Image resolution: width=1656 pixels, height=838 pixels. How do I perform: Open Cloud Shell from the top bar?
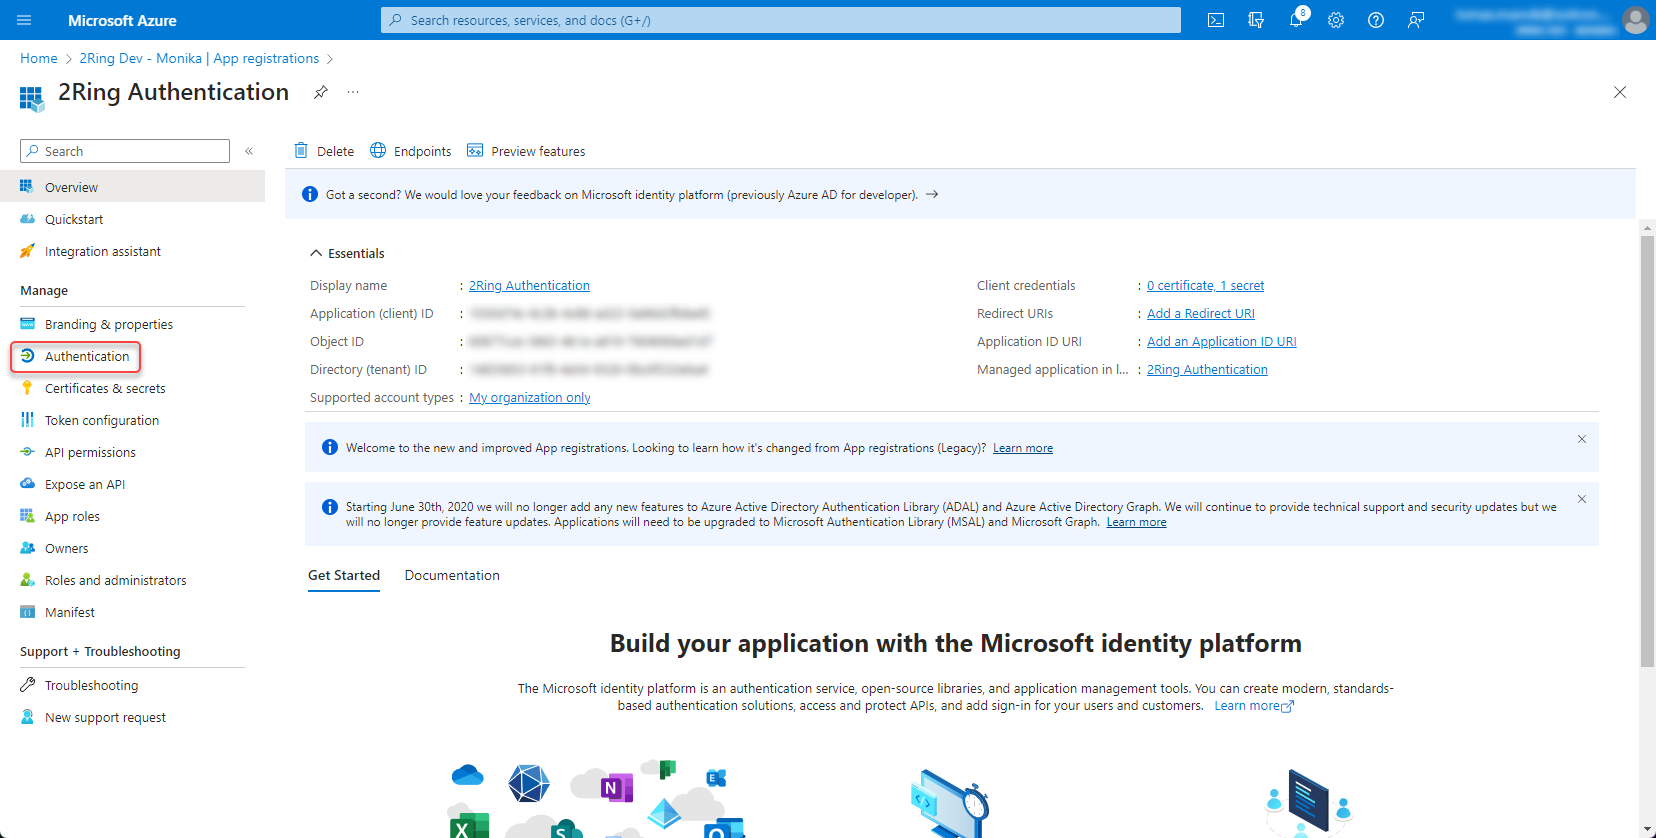pyautogui.click(x=1216, y=20)
